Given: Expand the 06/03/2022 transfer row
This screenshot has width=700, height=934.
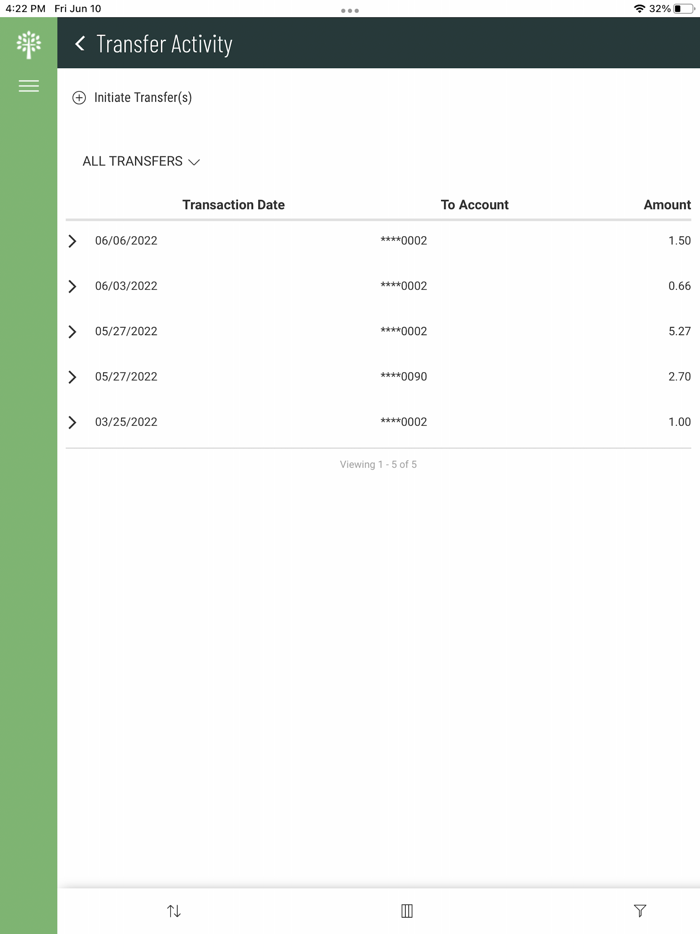Looking at the screenshot, I should [x=72, y=286].
